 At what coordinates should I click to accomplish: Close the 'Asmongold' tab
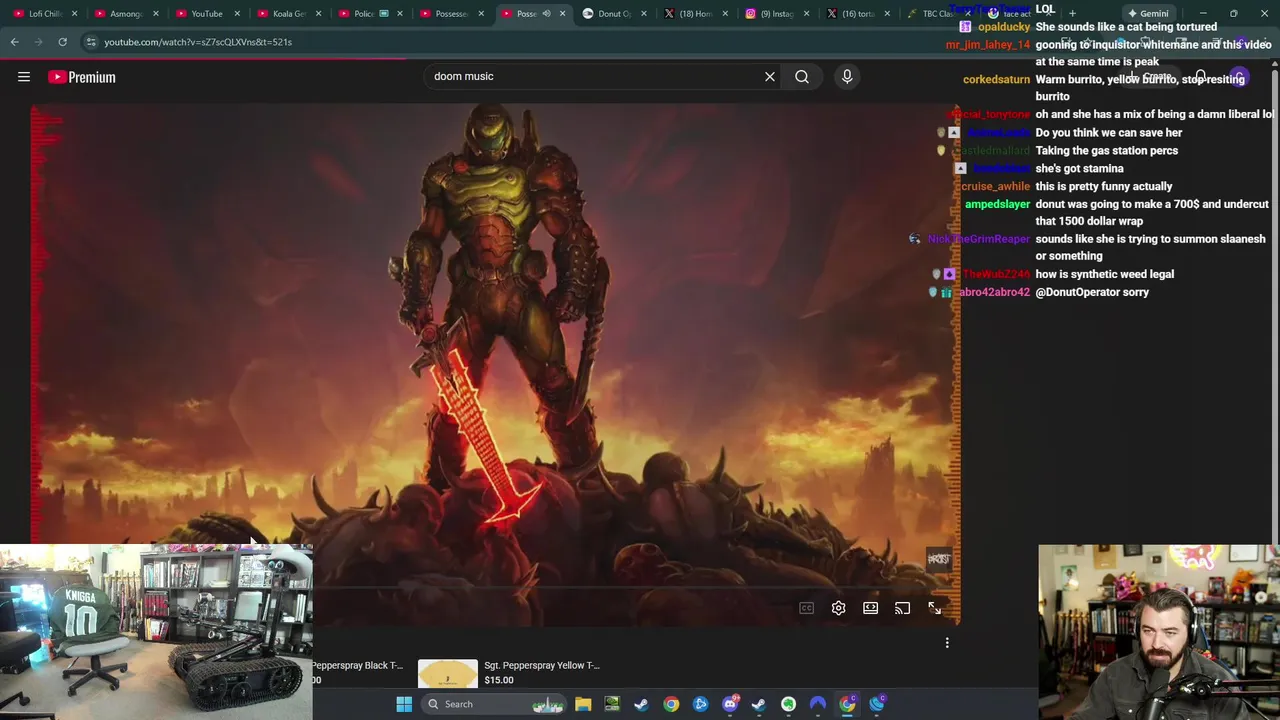156,14
